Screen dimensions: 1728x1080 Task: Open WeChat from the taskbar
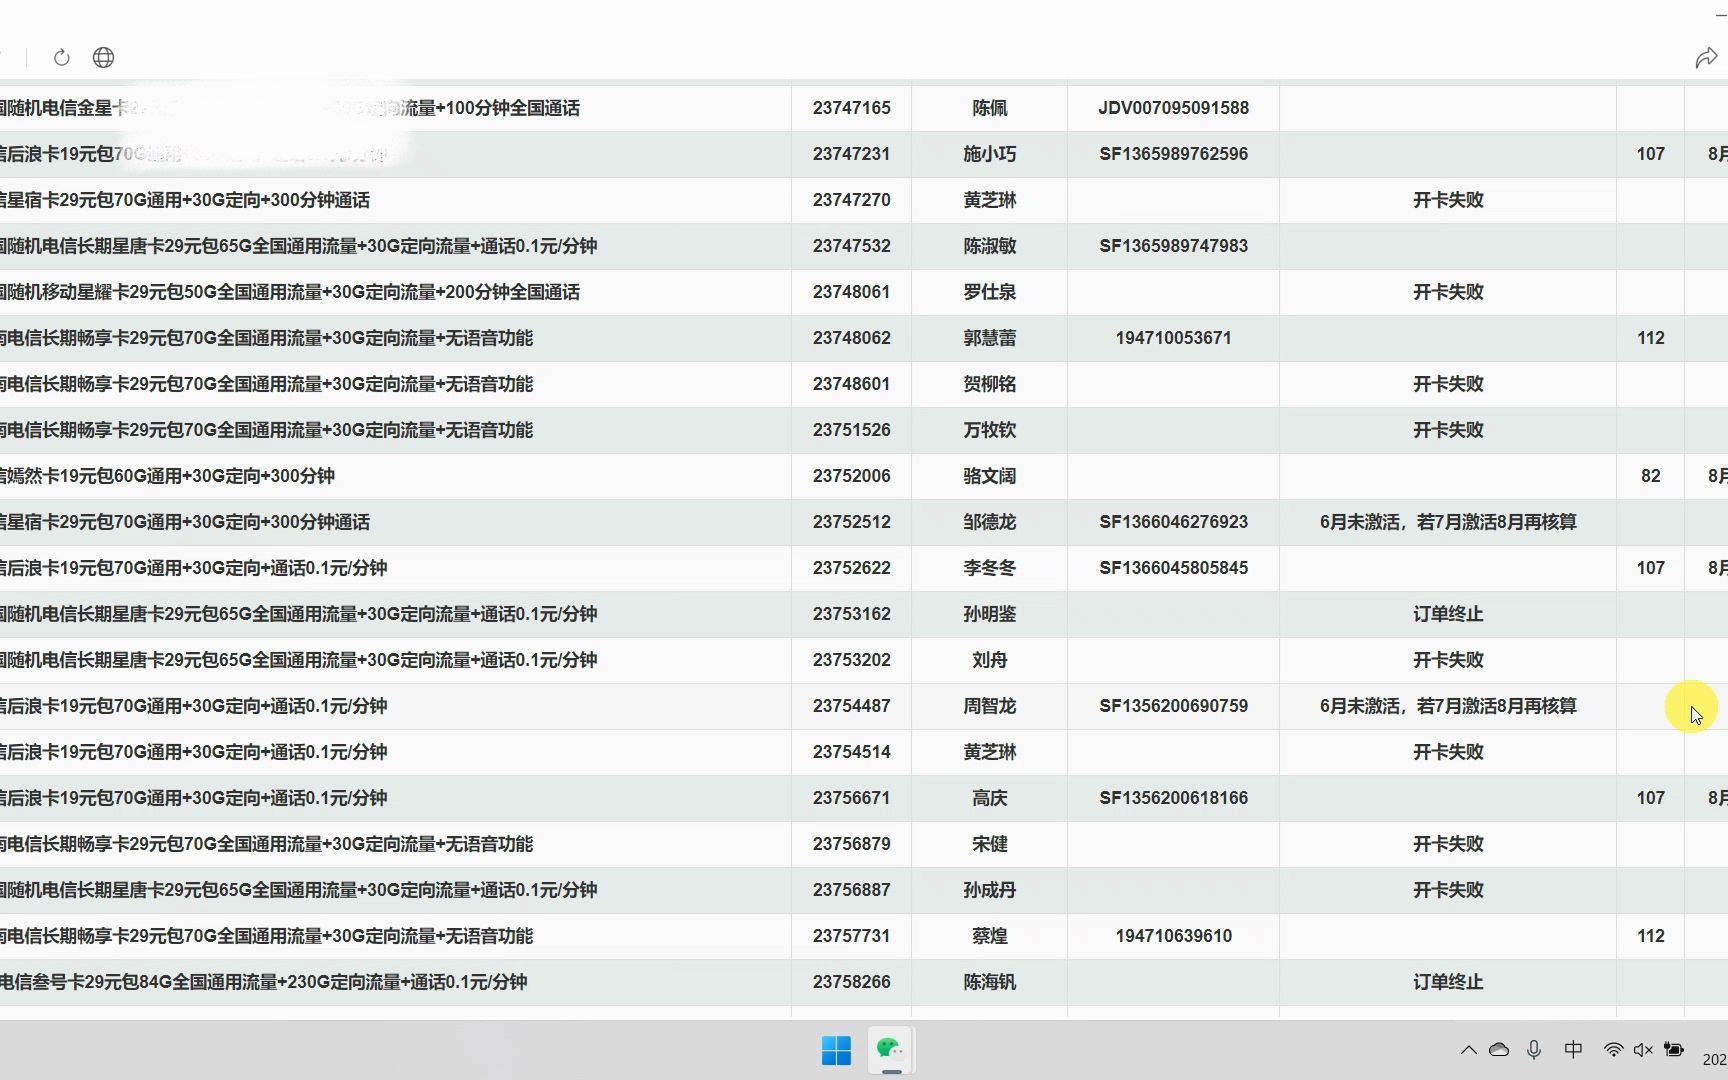tap(890, 1049)
